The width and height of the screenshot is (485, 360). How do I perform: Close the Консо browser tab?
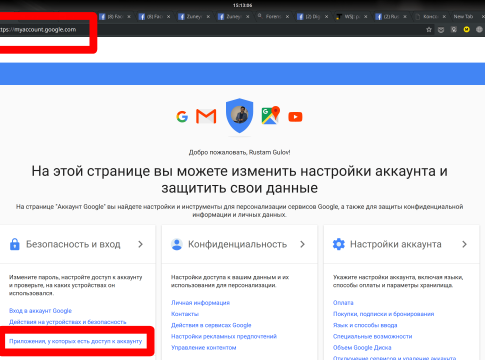[x=444, y=16]
